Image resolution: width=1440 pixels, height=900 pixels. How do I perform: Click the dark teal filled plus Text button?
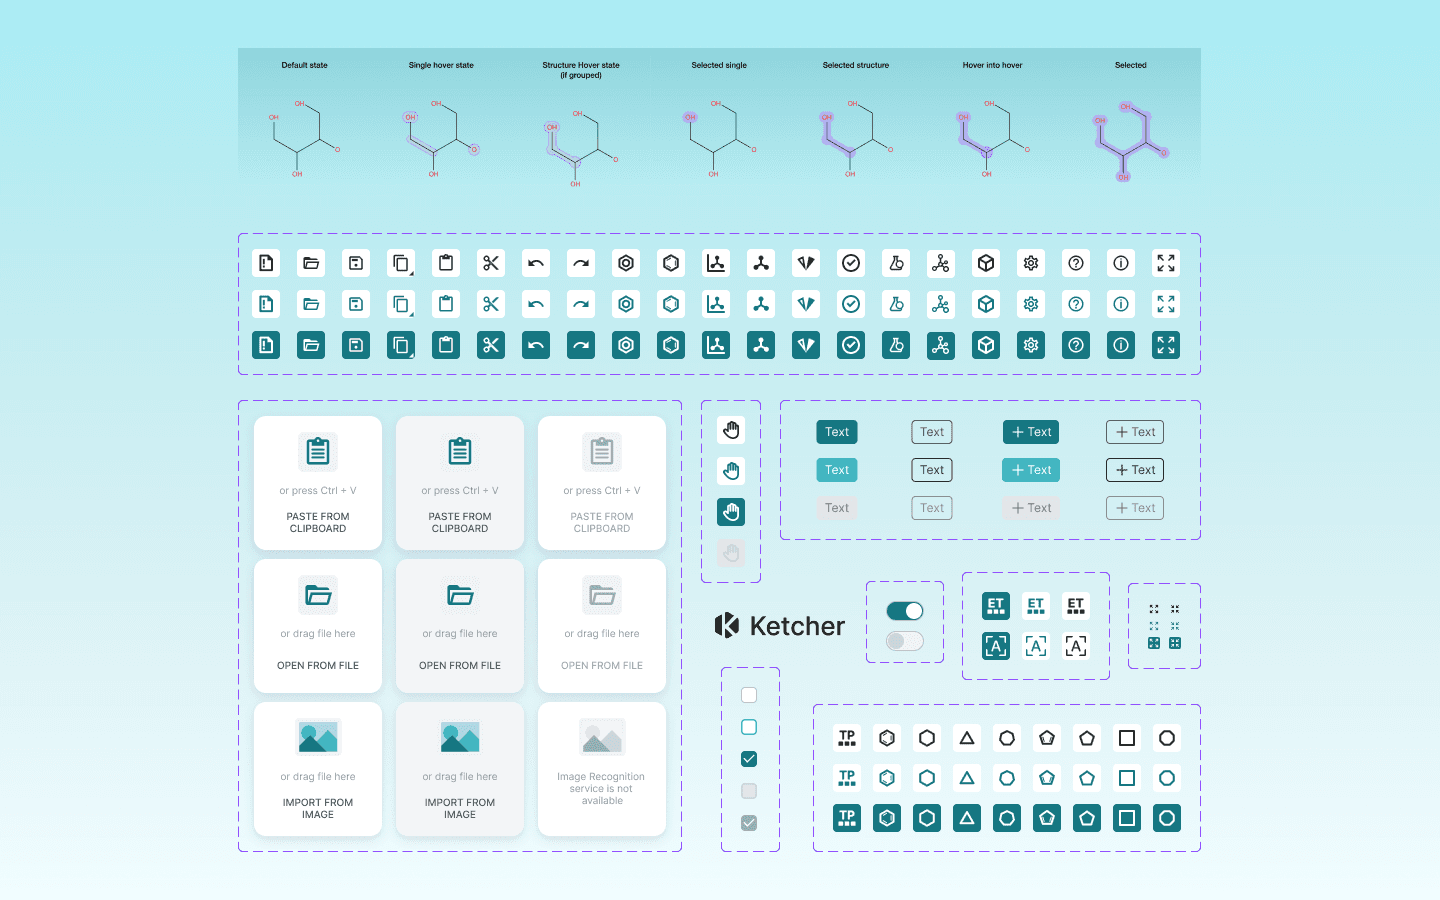(x=1031, y=432)
